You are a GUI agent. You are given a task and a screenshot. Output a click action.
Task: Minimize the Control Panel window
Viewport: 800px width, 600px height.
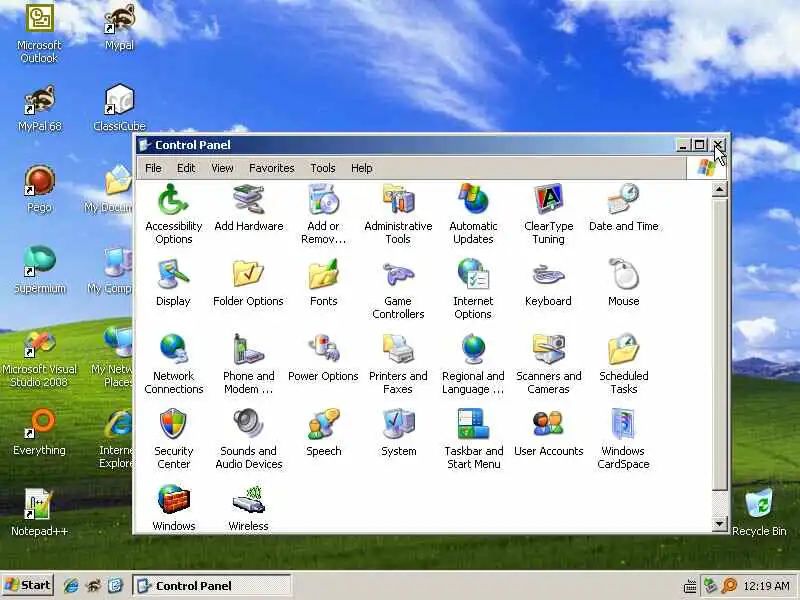683,145
